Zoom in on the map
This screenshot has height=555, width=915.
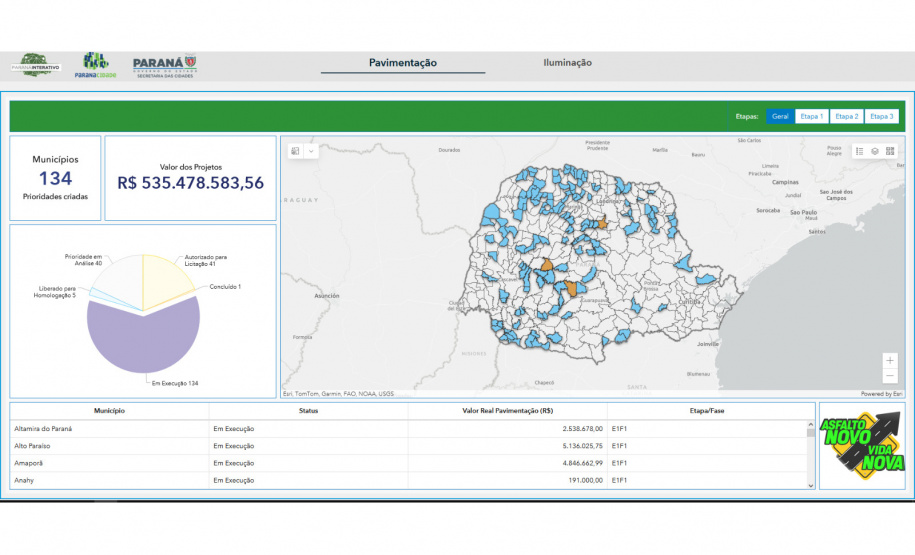tap(890, 359)
